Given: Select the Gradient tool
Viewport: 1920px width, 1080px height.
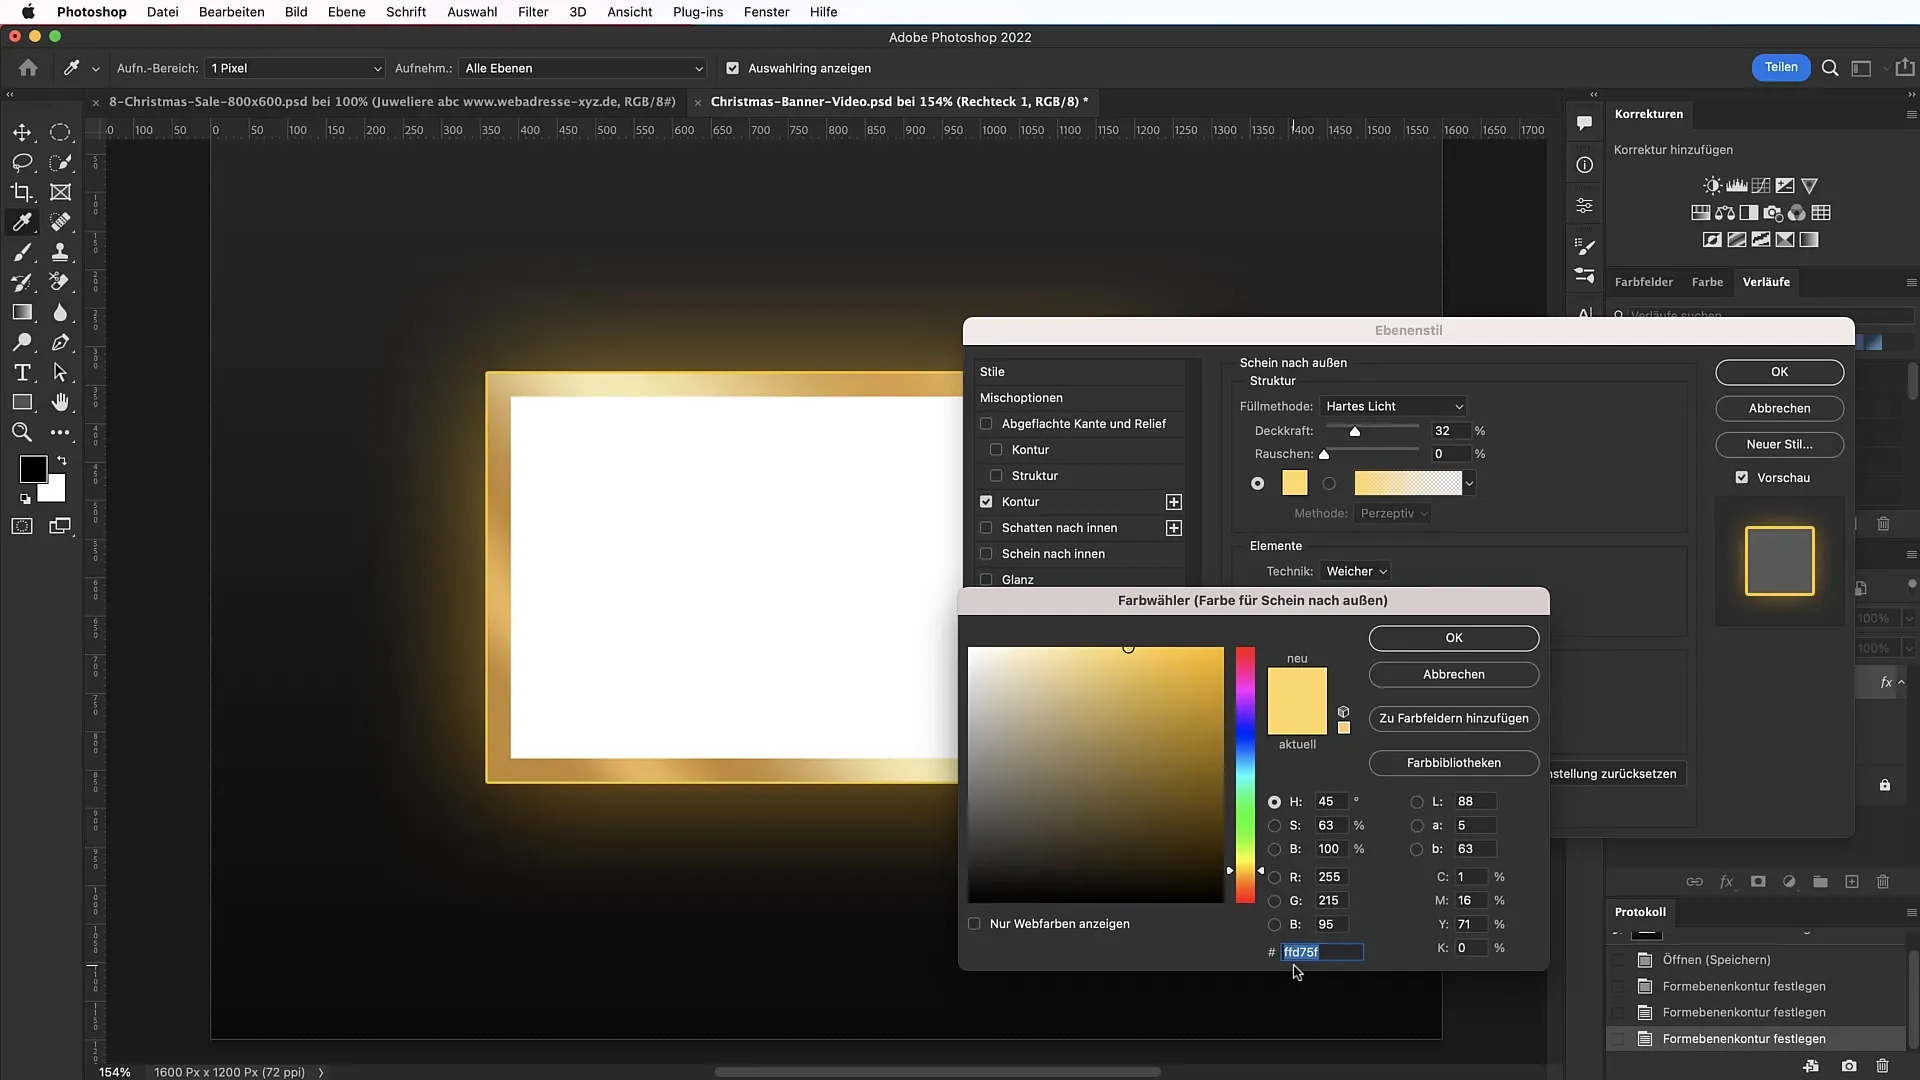Looking at the screenshot, I should 22,312.
